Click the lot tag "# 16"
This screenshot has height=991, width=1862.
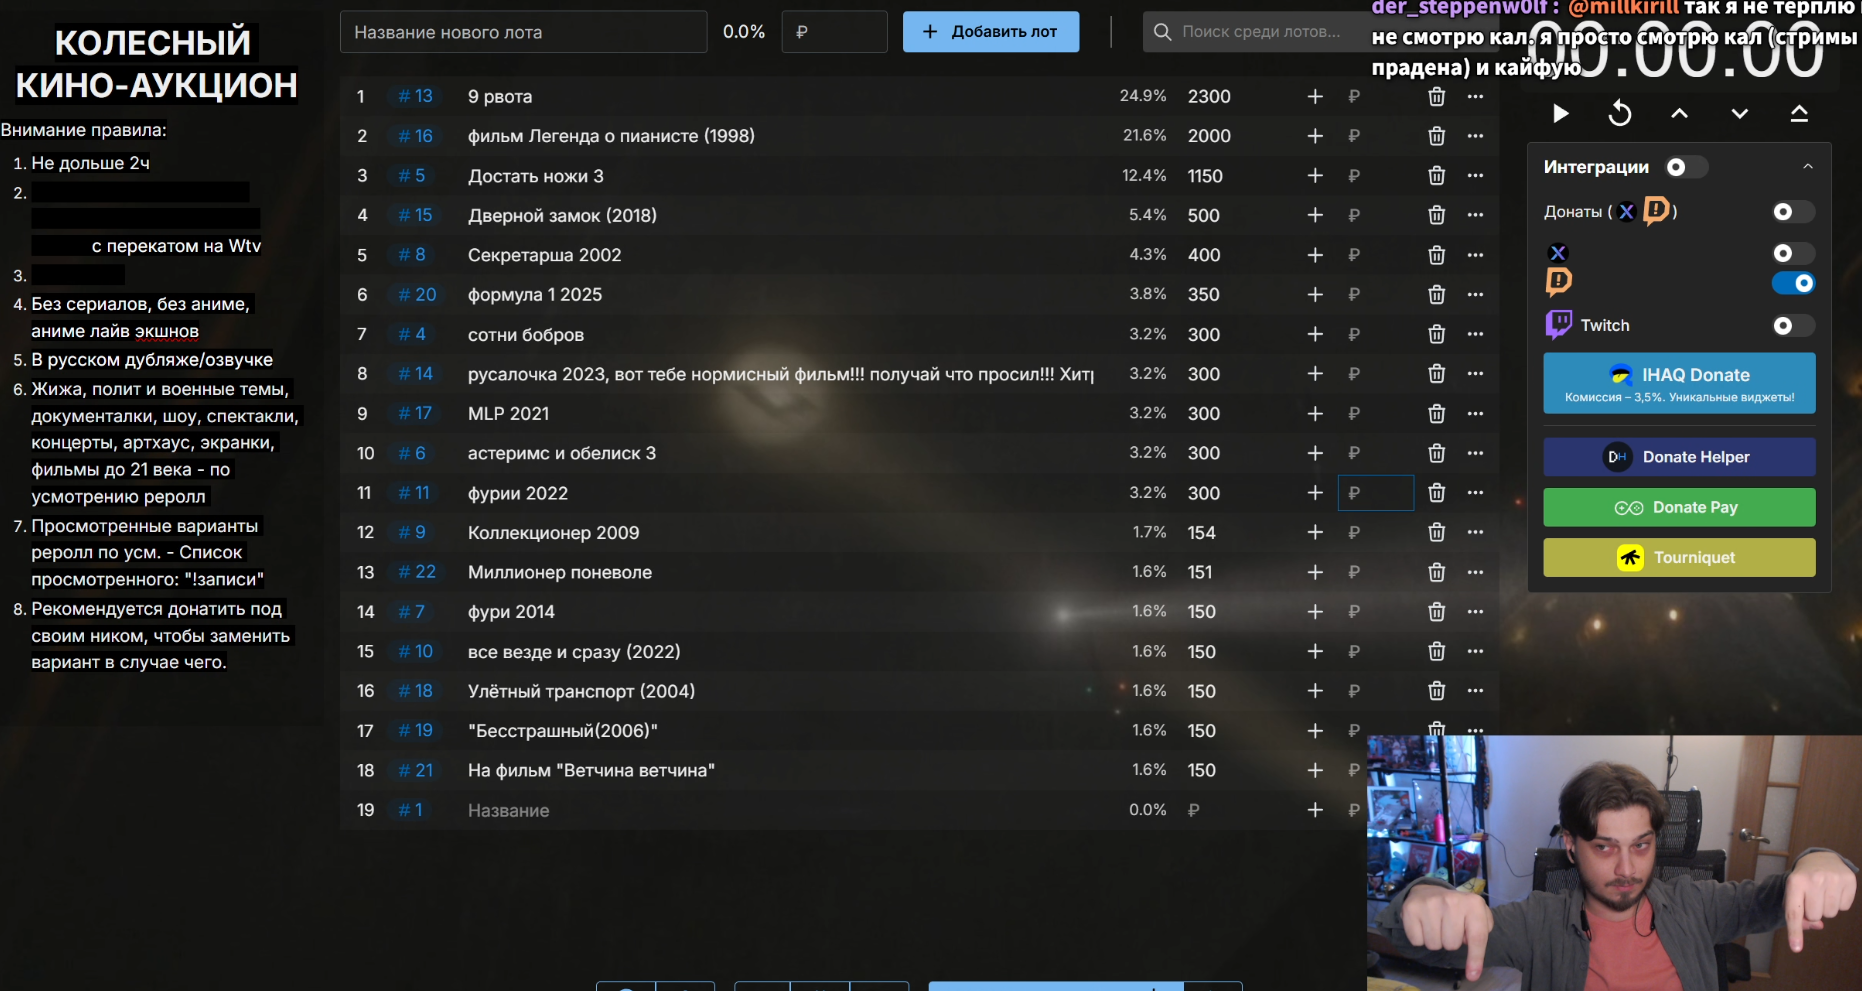415,136
